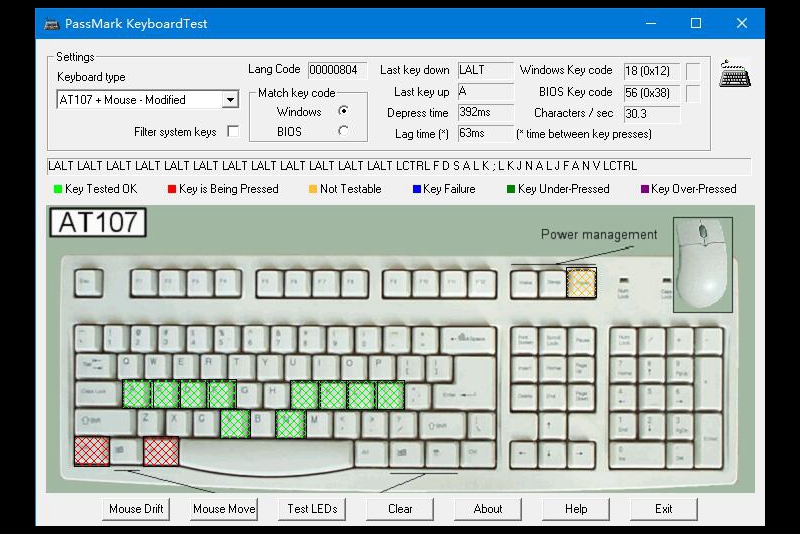Enable the Filter system keys checkbox
Screen dimensions: 800x534
(x=233, y=131)
